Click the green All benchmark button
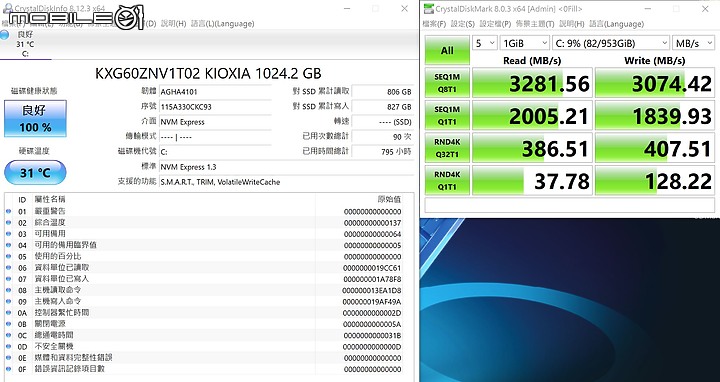 pos(447,51)
